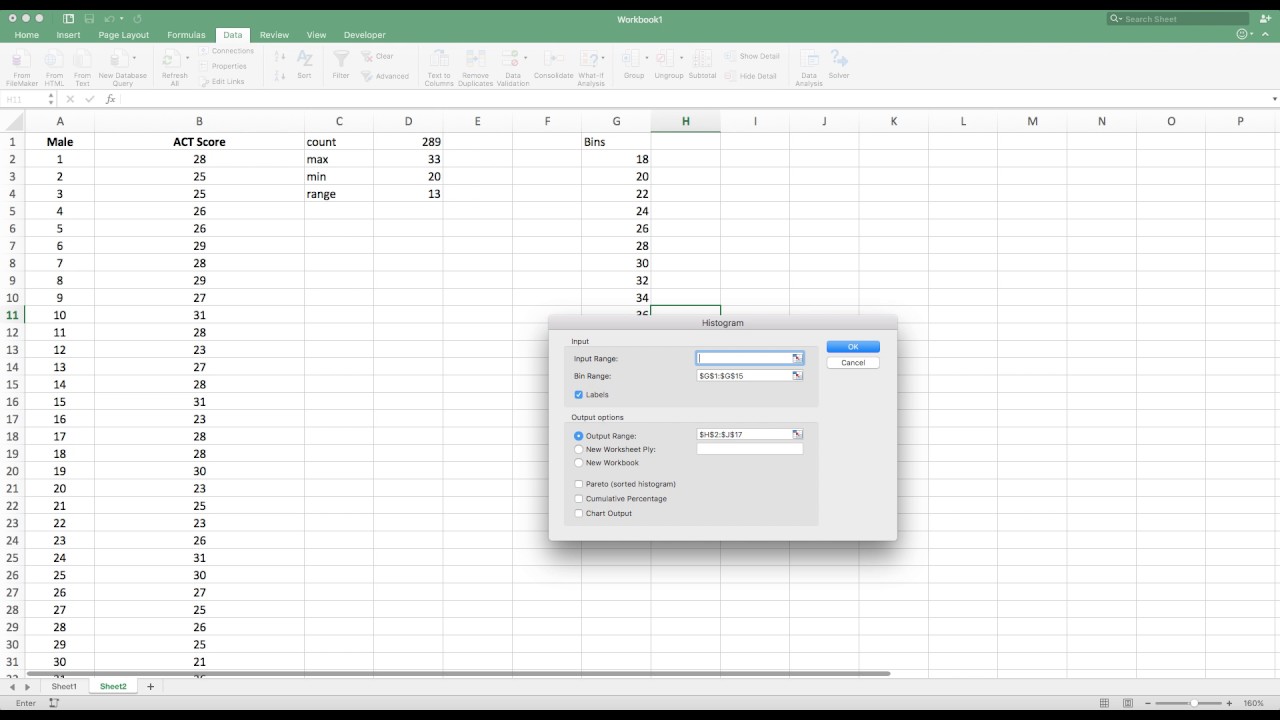
Task: Click the Connections button
Action: pos(226,51)
